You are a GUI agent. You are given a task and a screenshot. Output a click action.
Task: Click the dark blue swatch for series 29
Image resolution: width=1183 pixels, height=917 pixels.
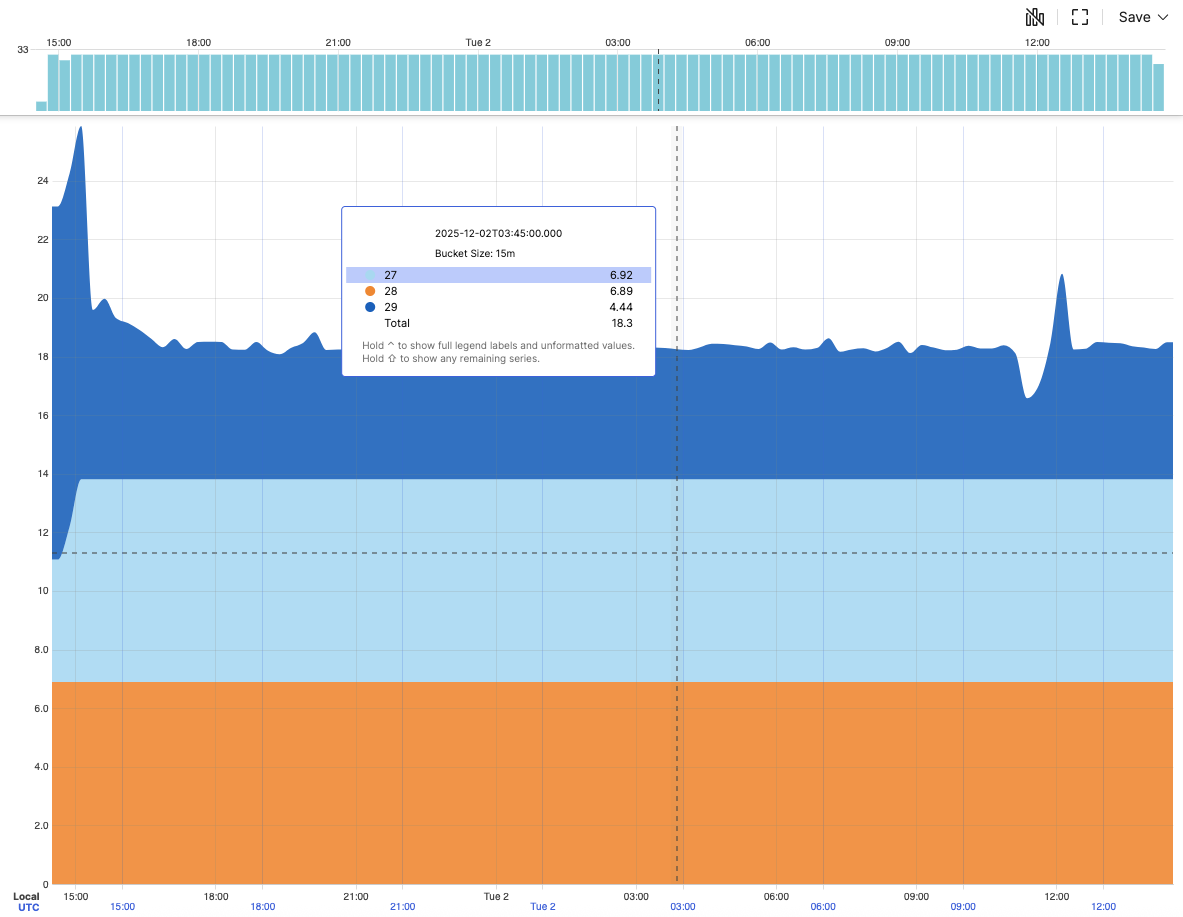[x=370, y=306]
